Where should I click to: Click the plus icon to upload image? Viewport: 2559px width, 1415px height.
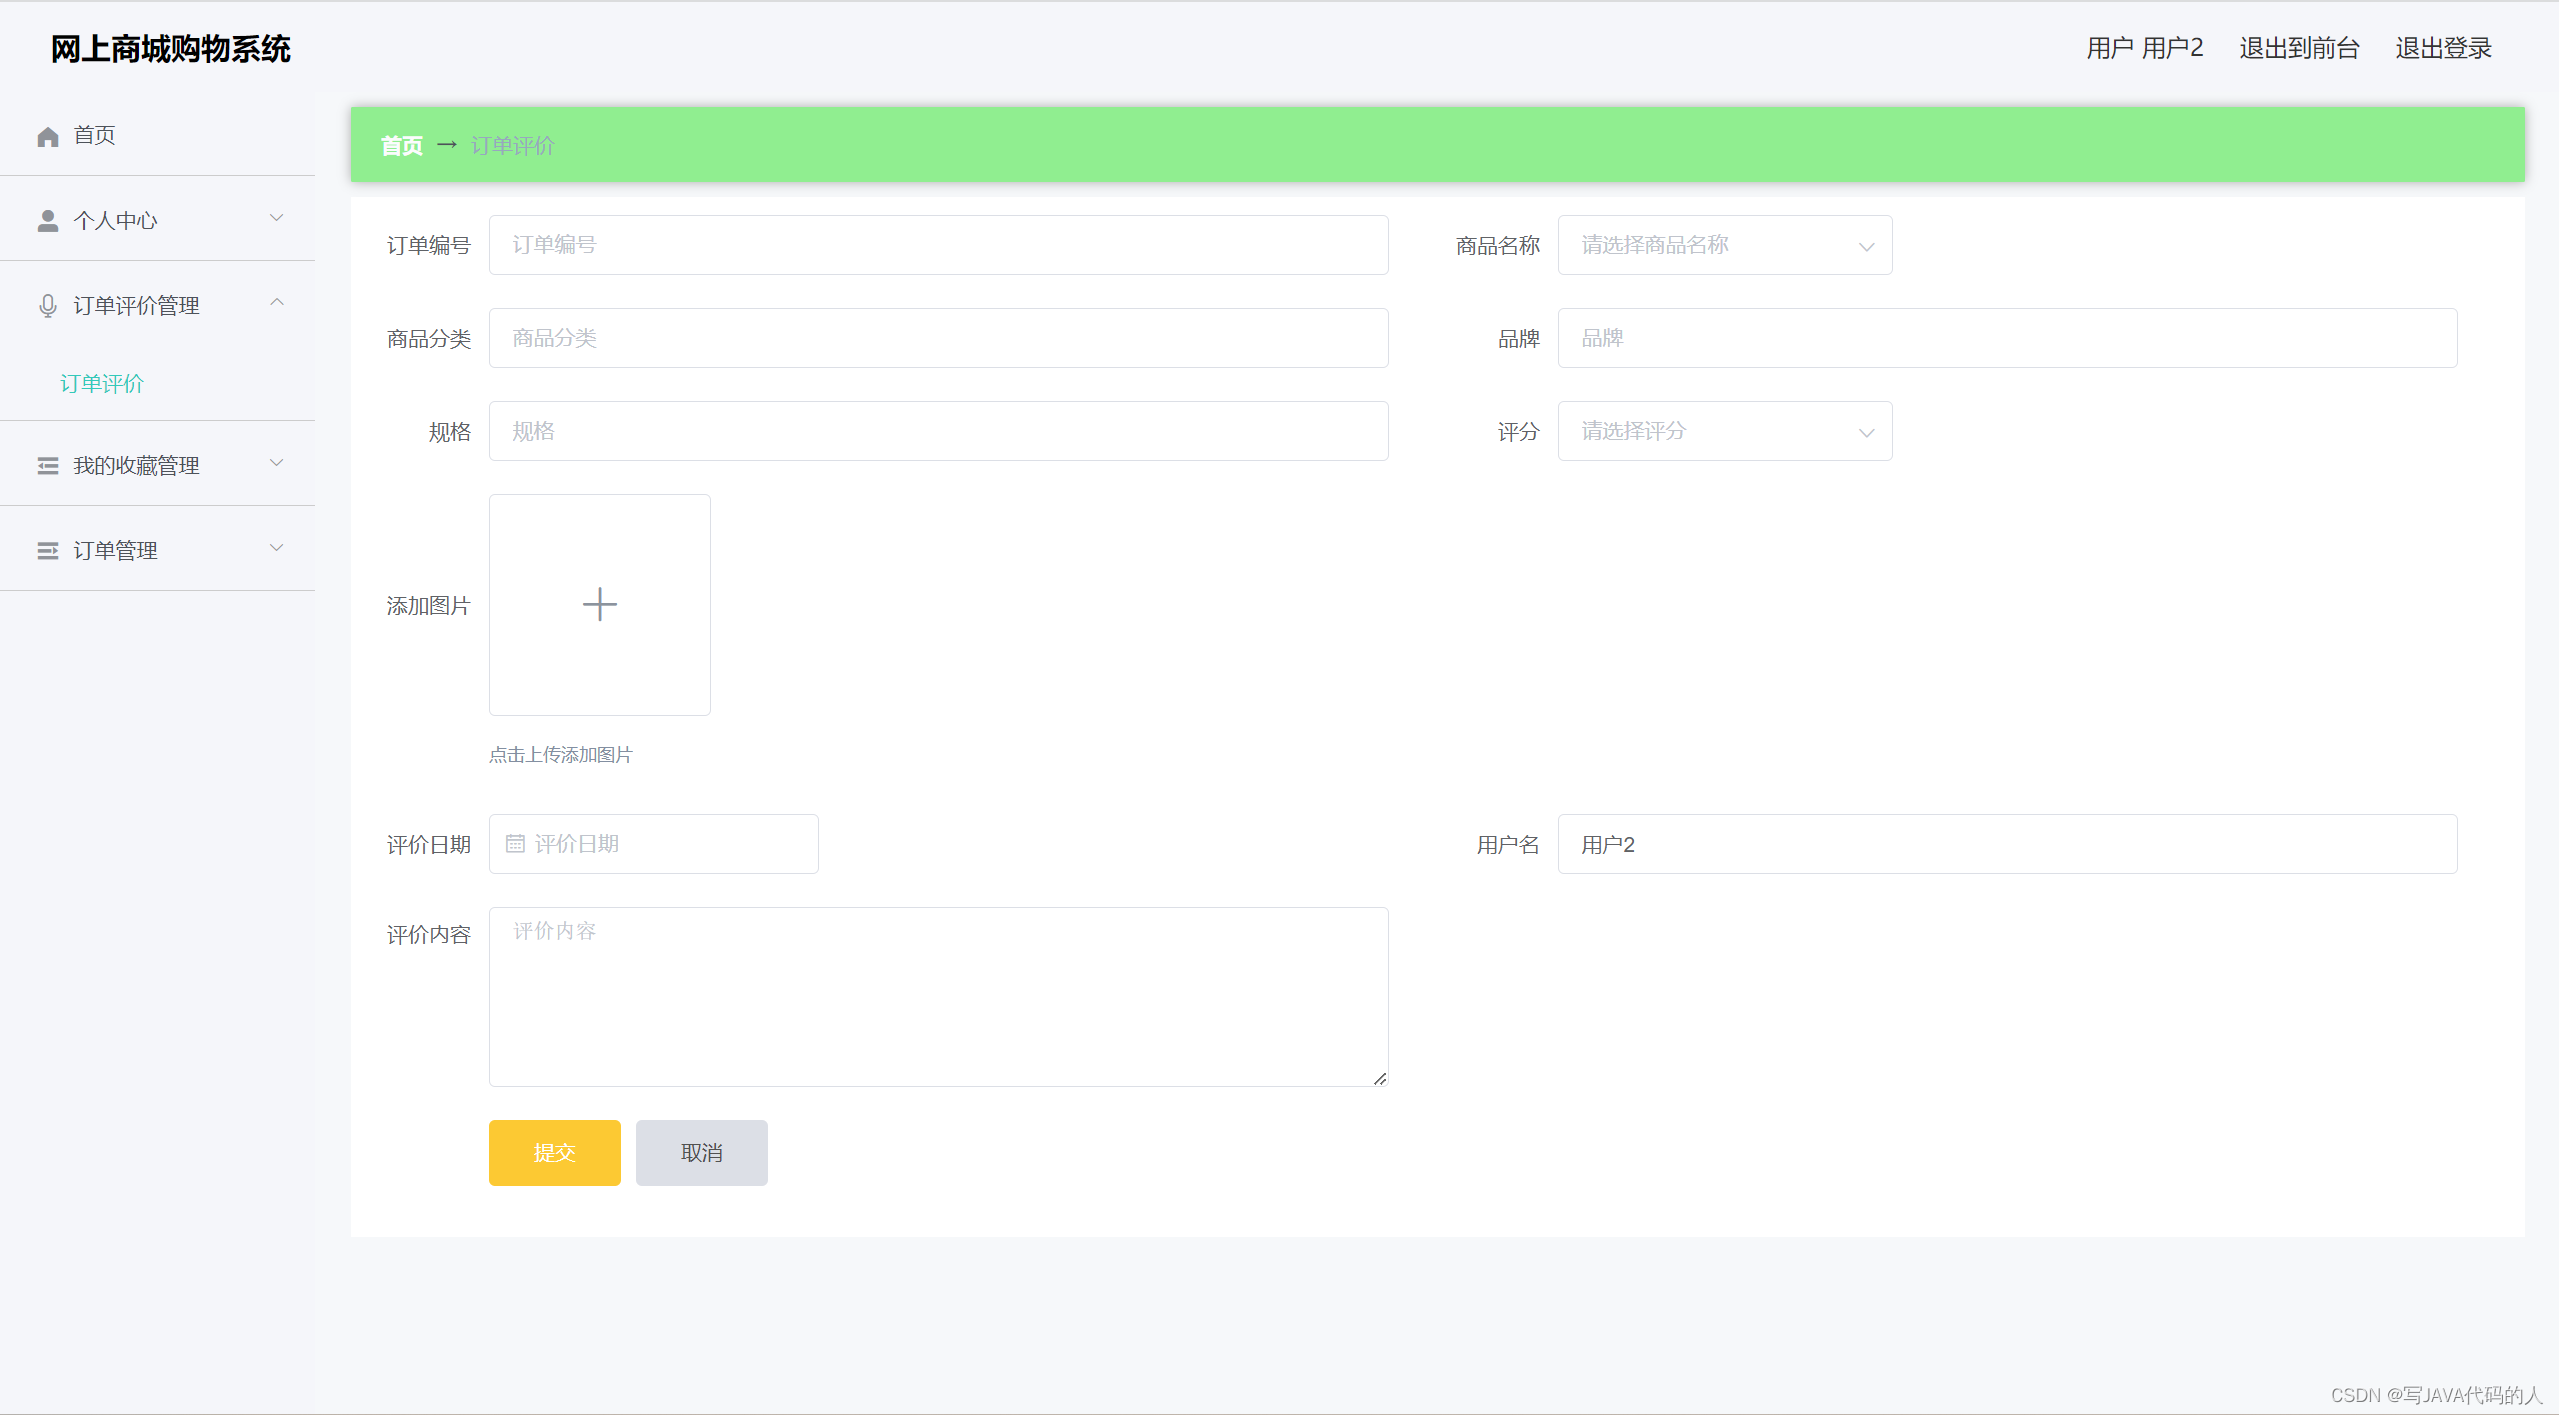click(x=599, y=605)
